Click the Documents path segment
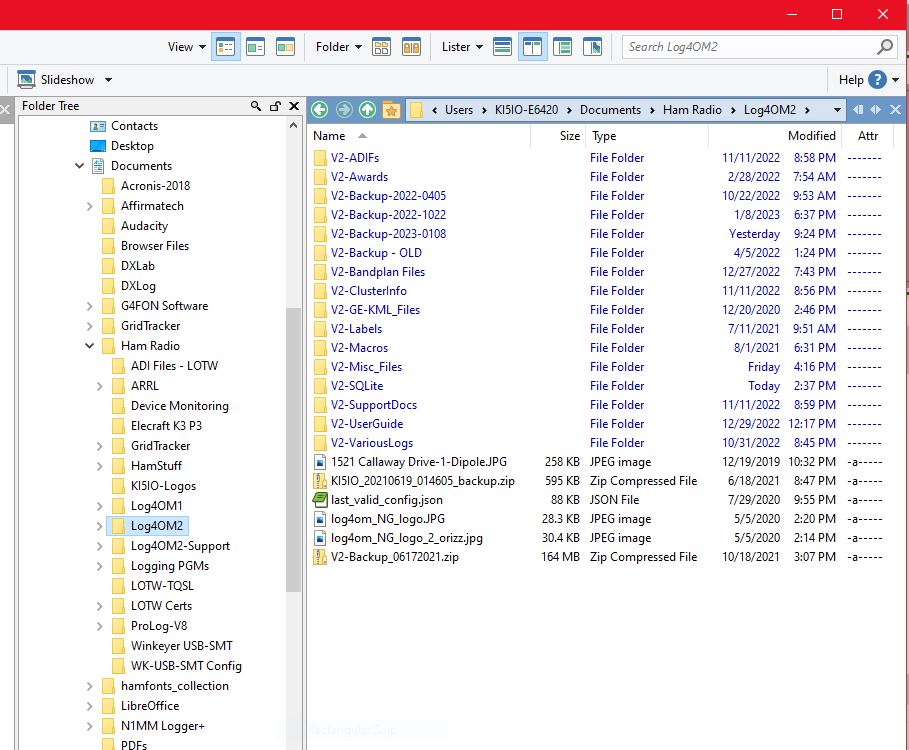 point(610,110)
